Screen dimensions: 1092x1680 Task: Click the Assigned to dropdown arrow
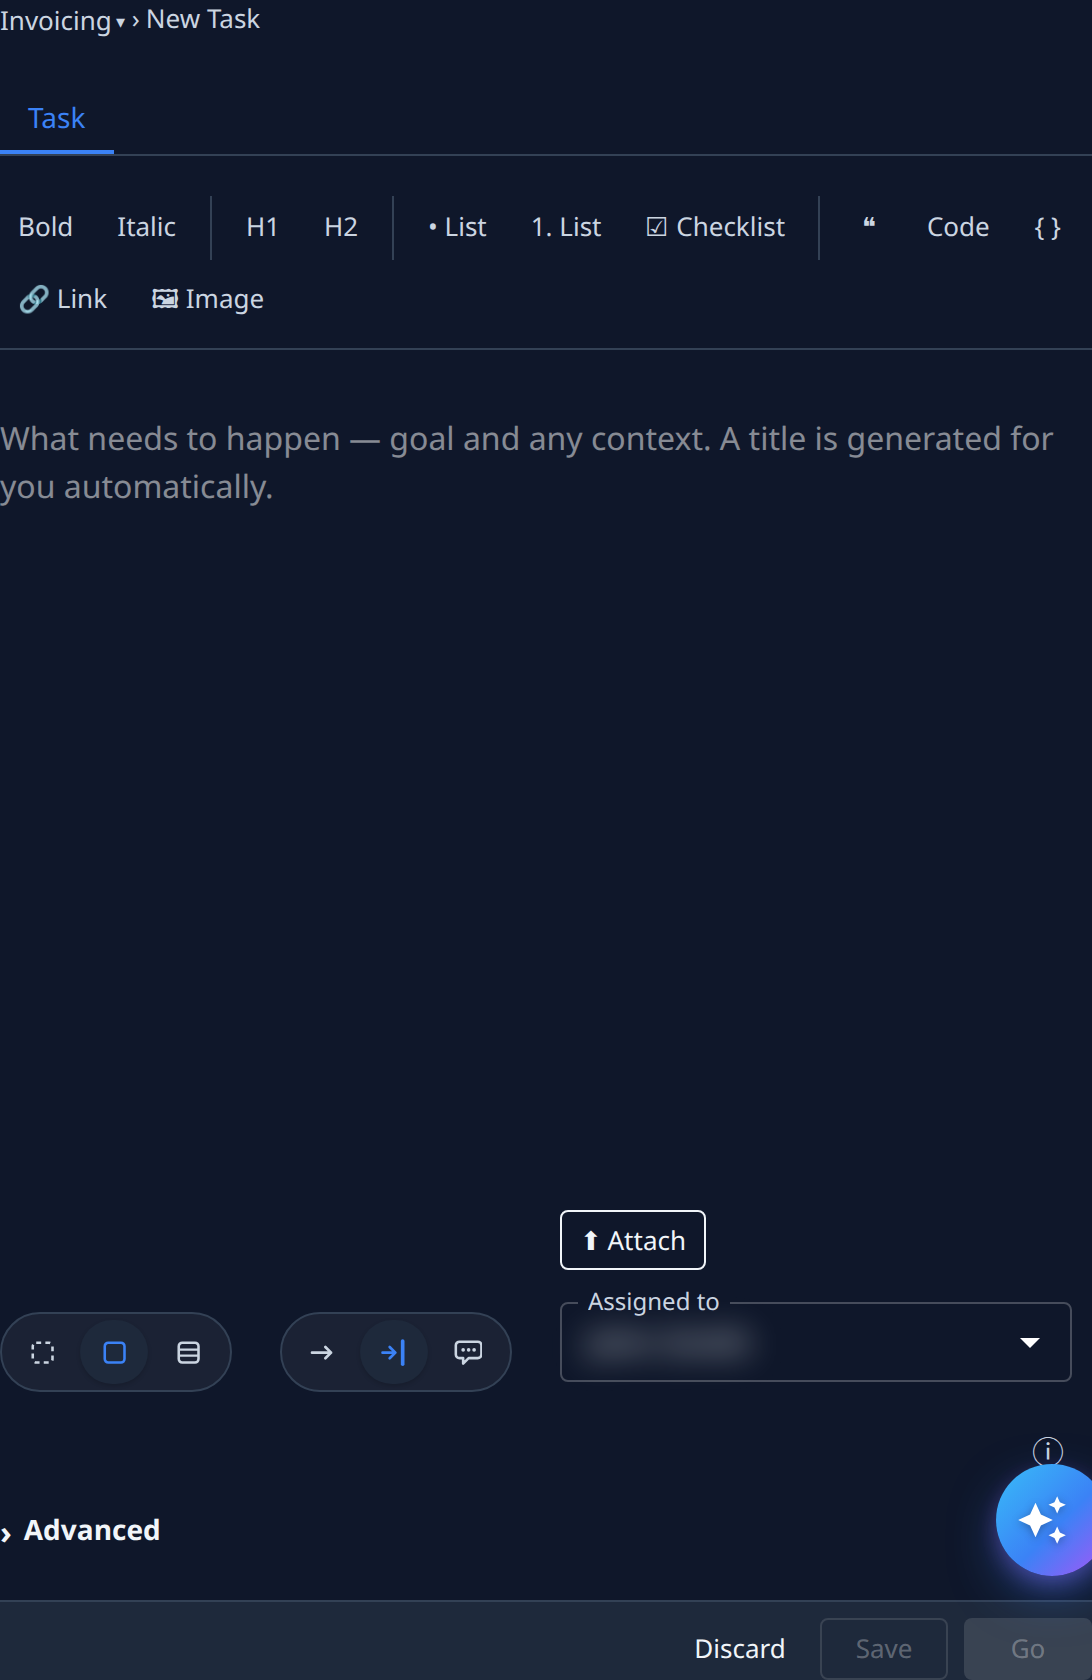(x=1030, y=1342)
